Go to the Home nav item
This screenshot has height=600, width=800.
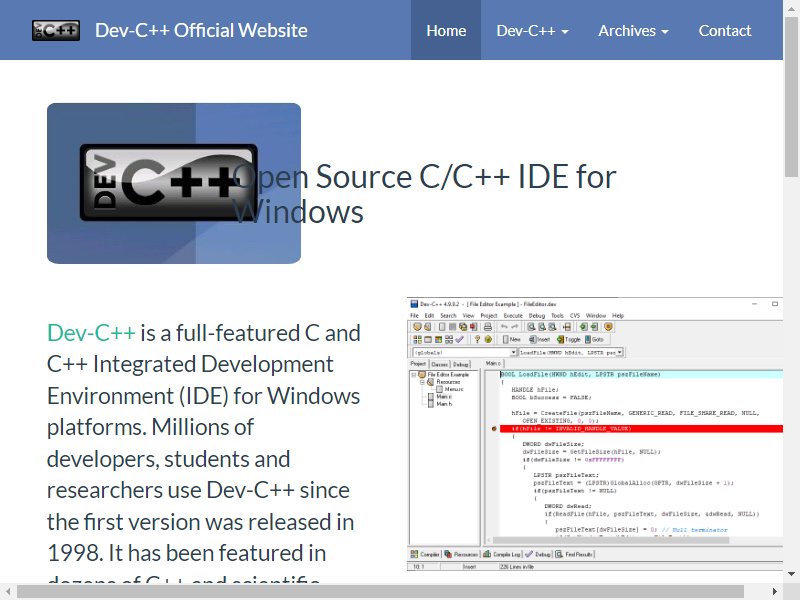tap(446, 31)
